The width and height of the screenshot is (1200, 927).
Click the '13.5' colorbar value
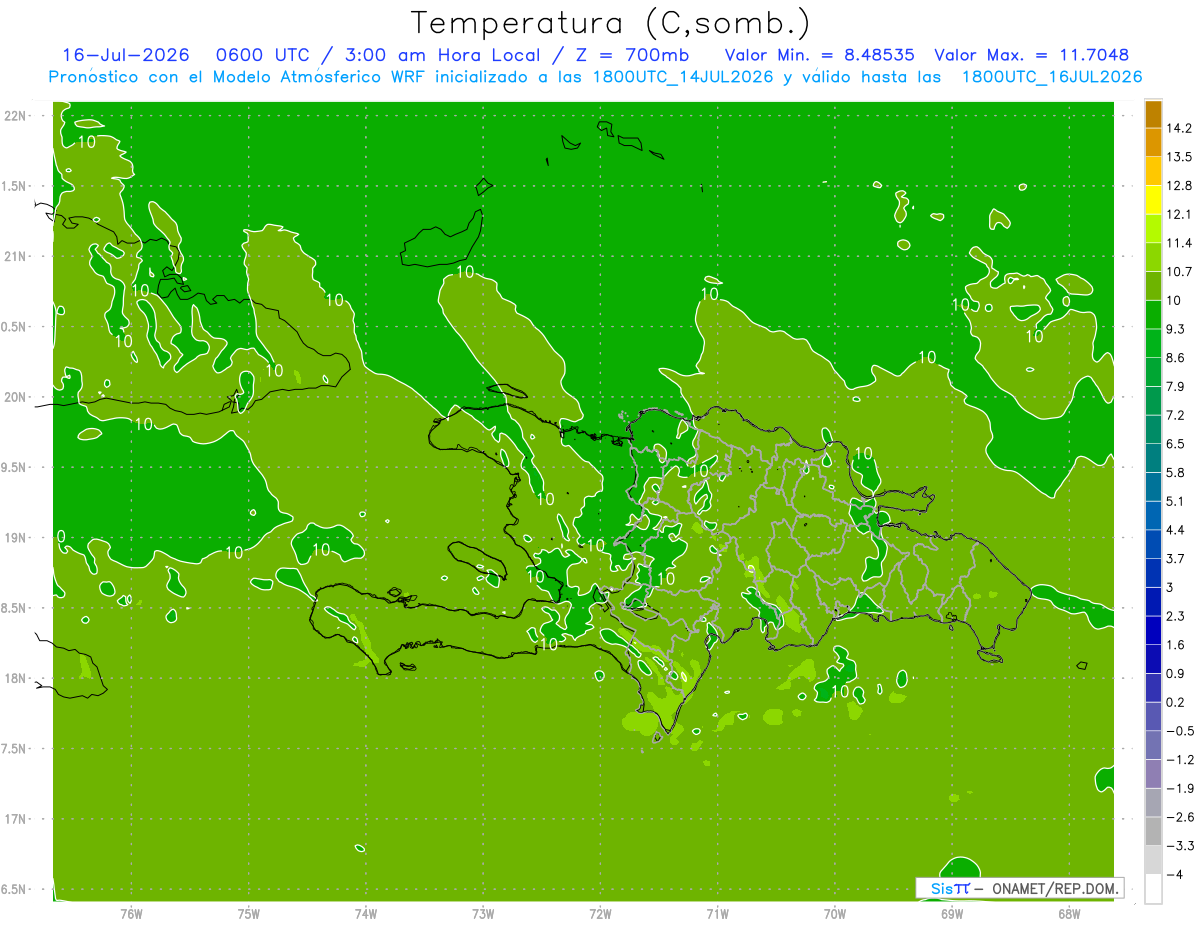1180,157
